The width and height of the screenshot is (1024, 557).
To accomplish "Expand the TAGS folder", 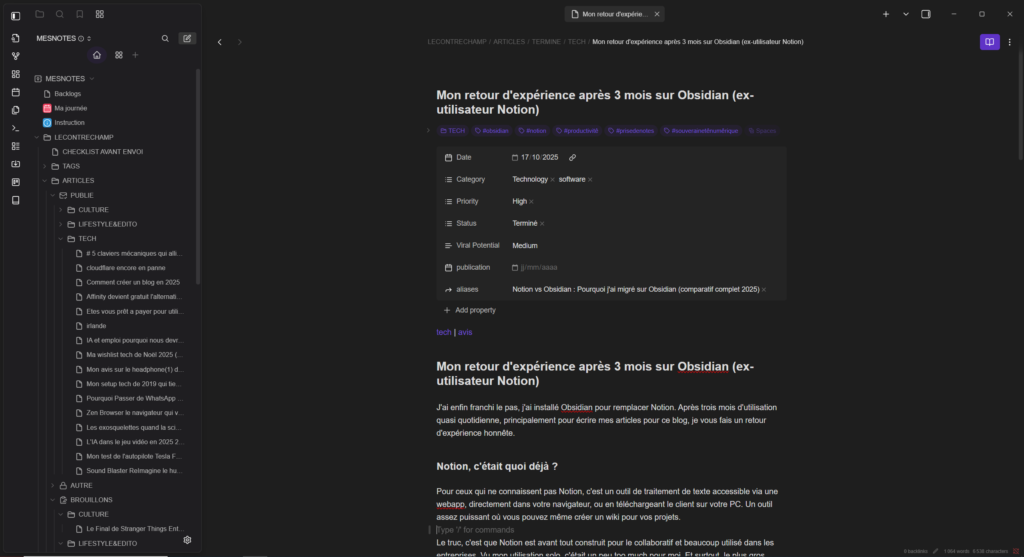I will click(x=45, y=167).
